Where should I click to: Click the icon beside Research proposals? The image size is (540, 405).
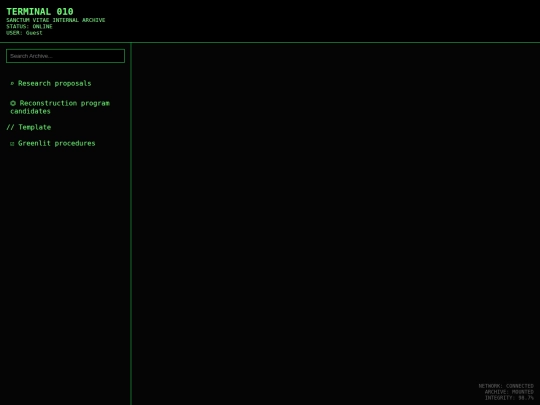12,83
